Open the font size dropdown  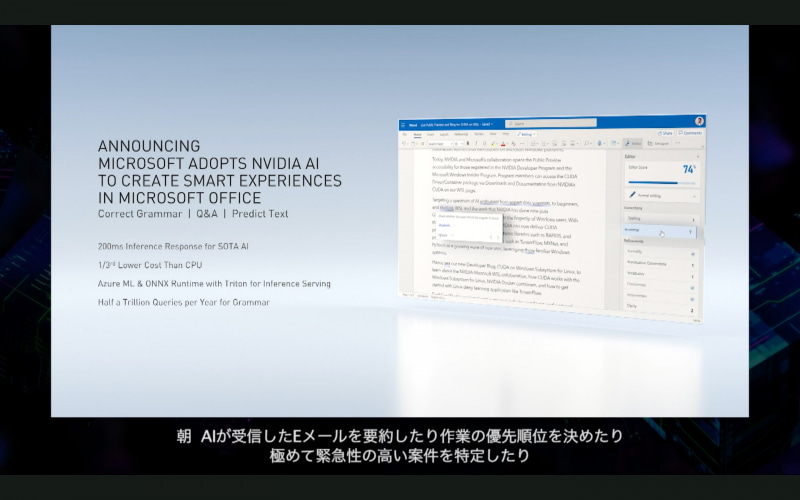click(x=459, y=144)
